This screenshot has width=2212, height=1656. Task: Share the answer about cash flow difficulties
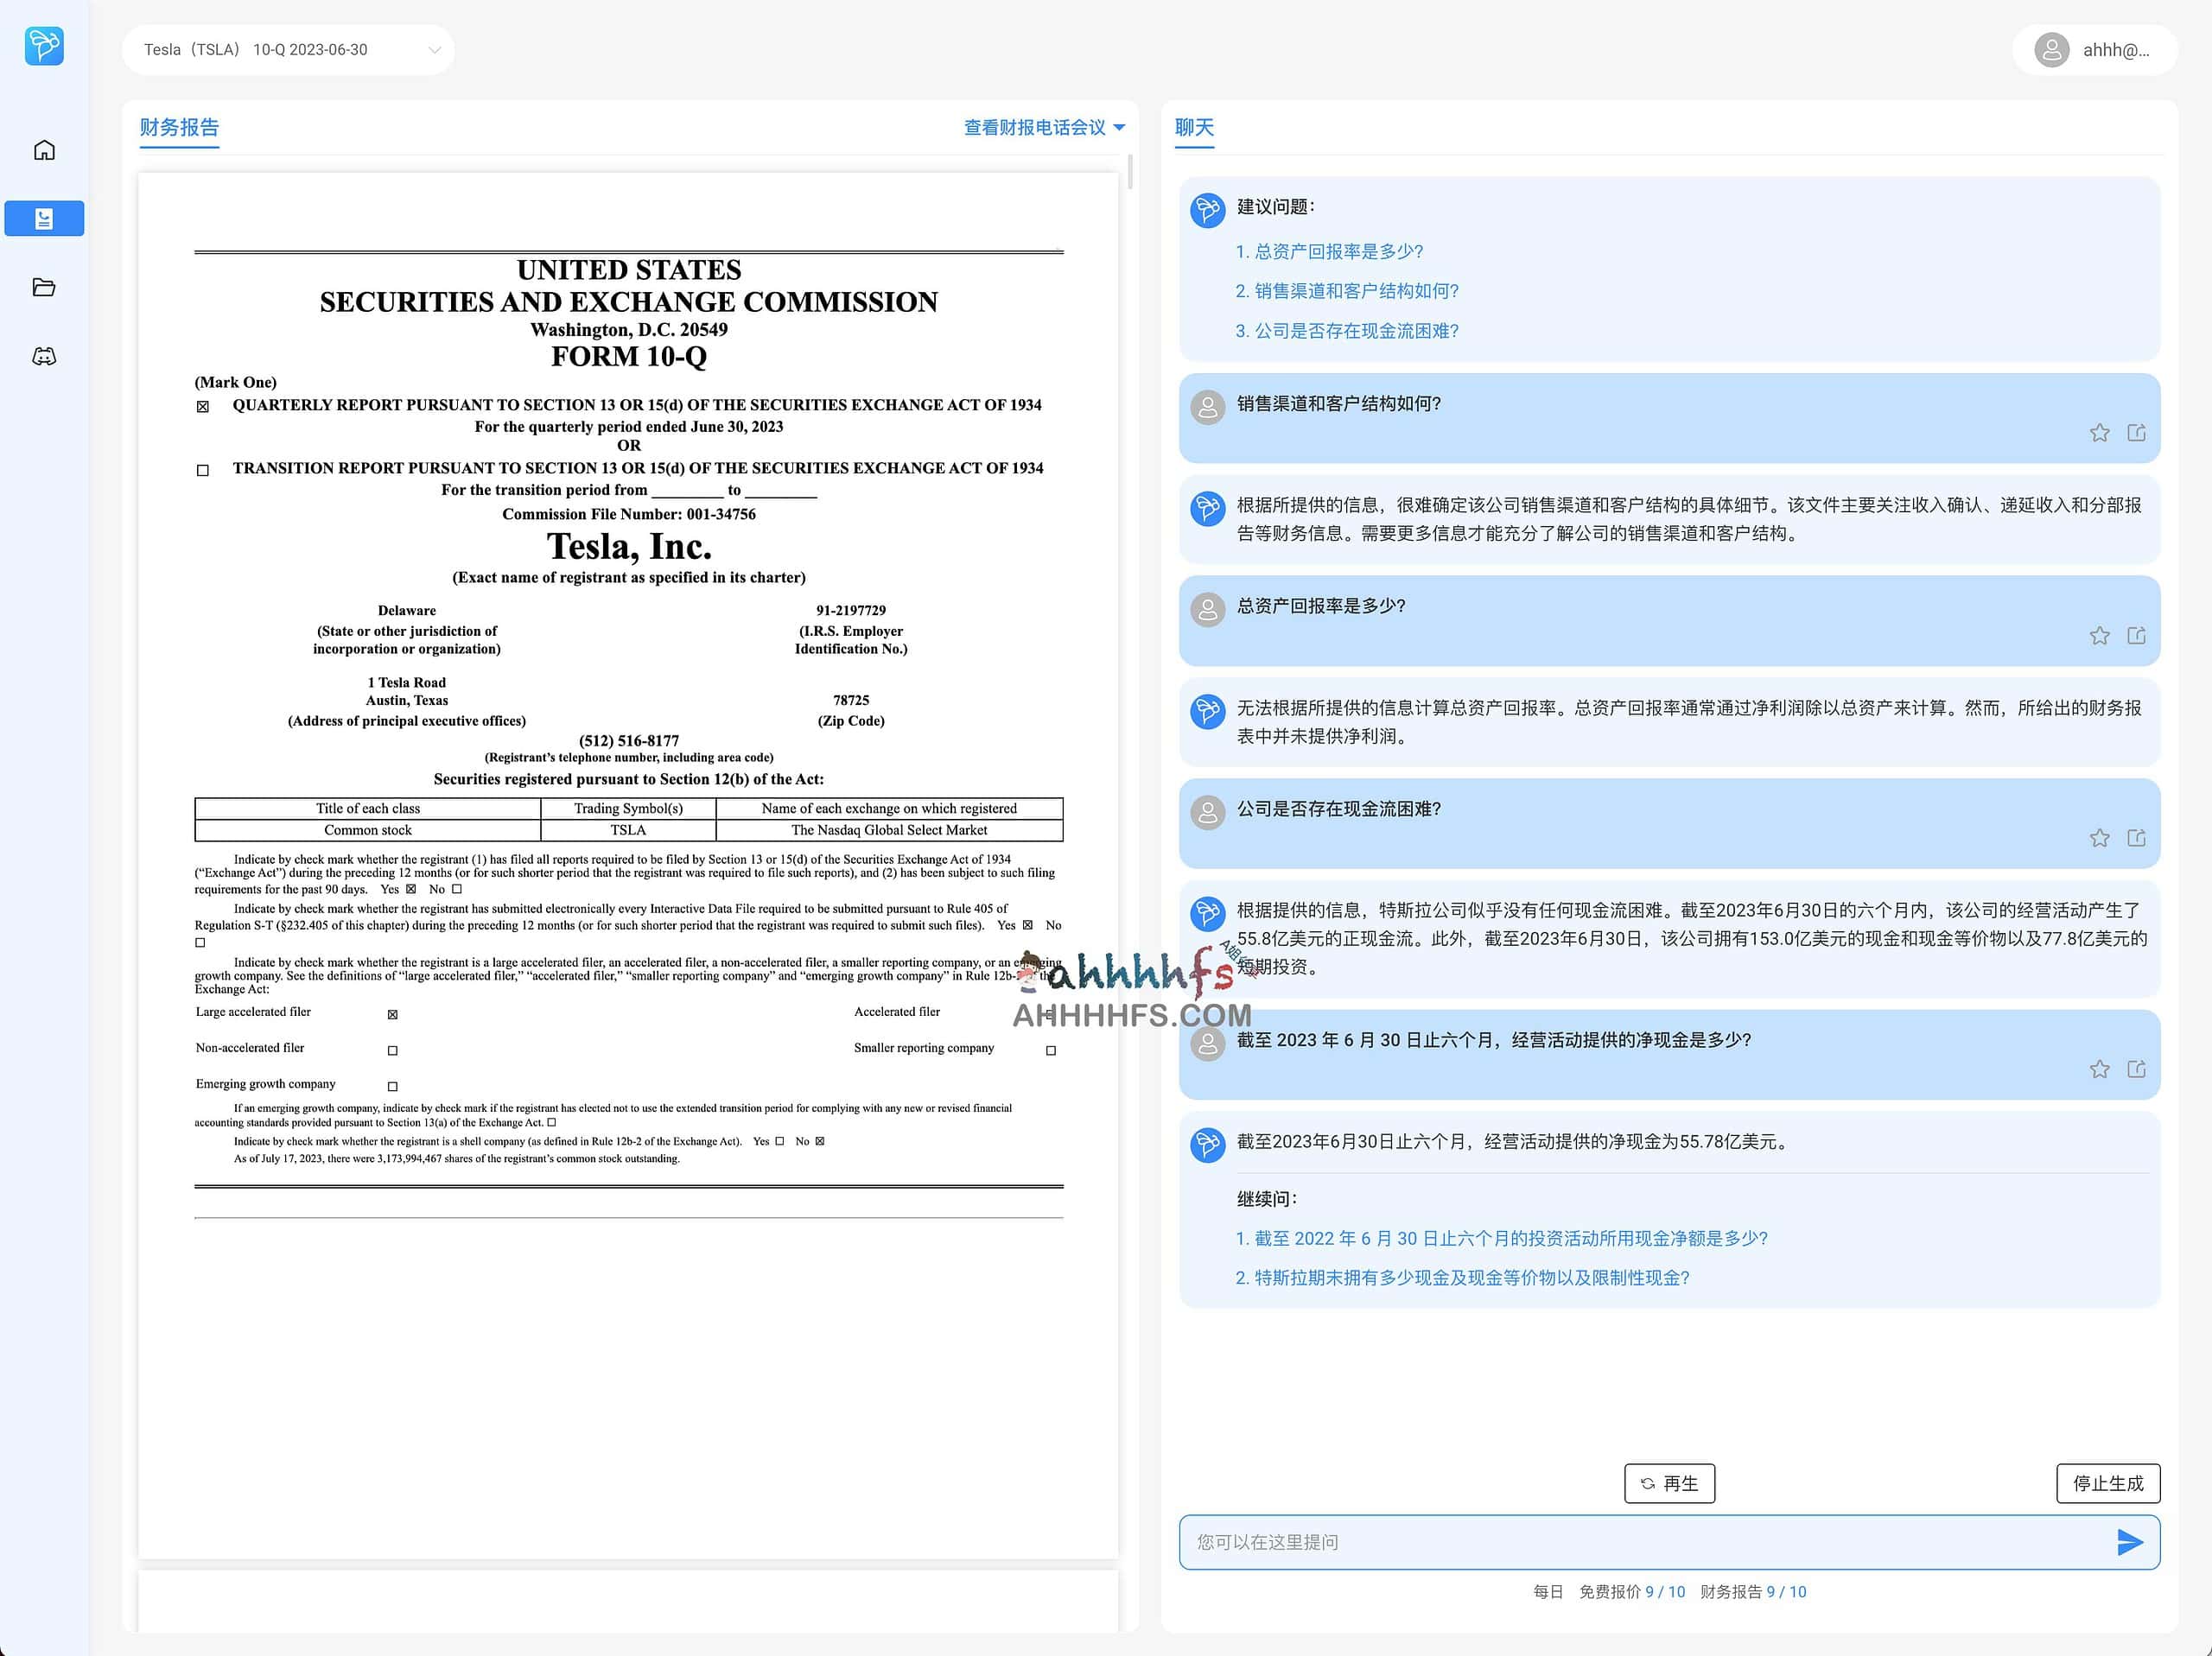(2138, 838)
